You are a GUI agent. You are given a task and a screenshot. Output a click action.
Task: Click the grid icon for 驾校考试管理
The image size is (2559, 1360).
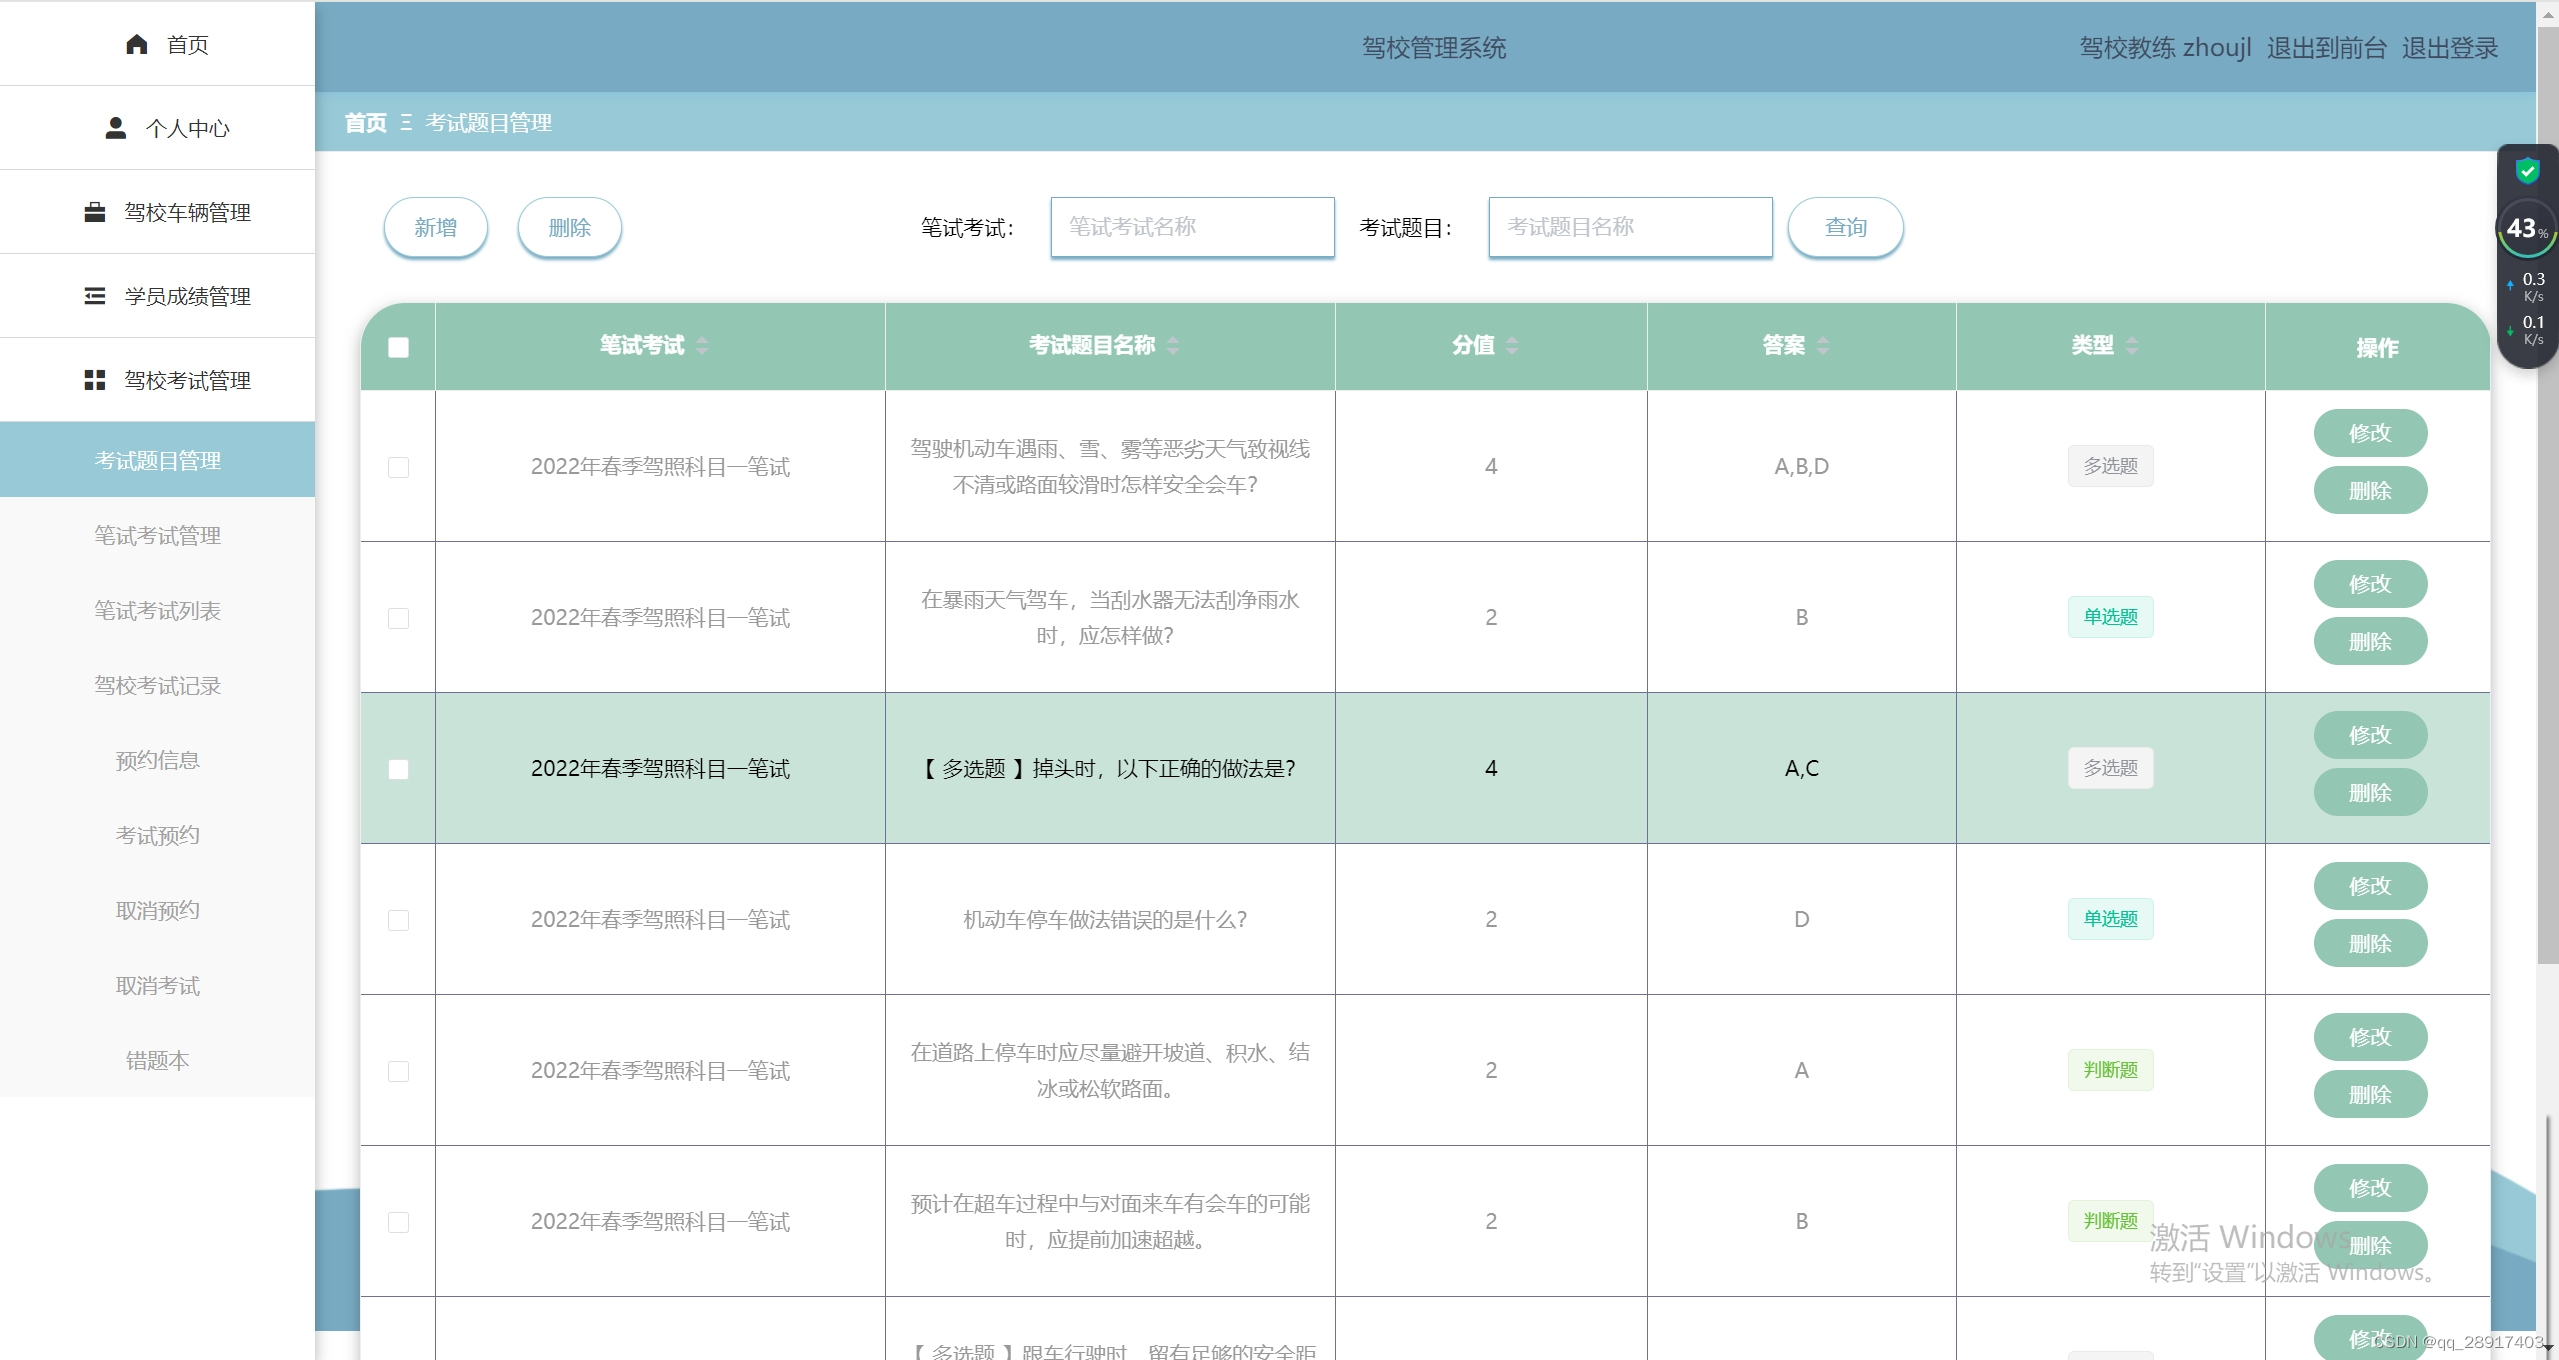point(95,381)
